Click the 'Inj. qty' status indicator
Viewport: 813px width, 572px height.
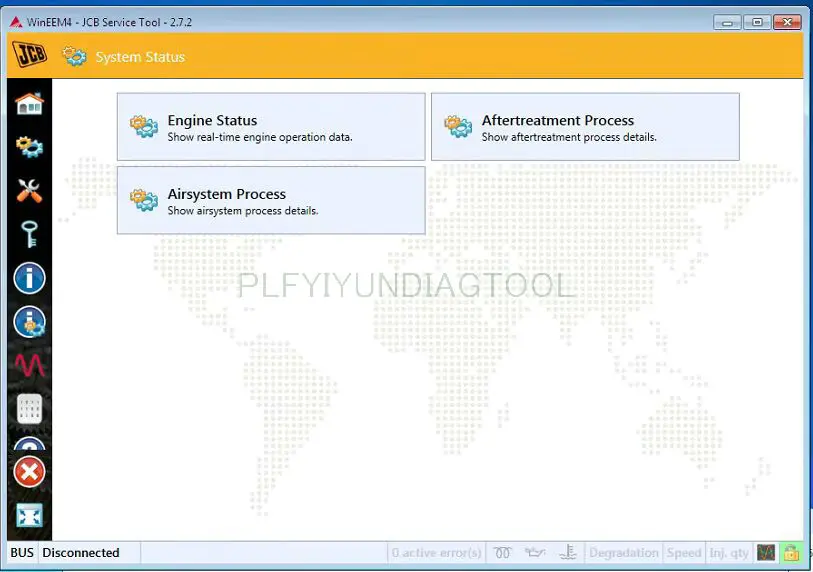728,553
